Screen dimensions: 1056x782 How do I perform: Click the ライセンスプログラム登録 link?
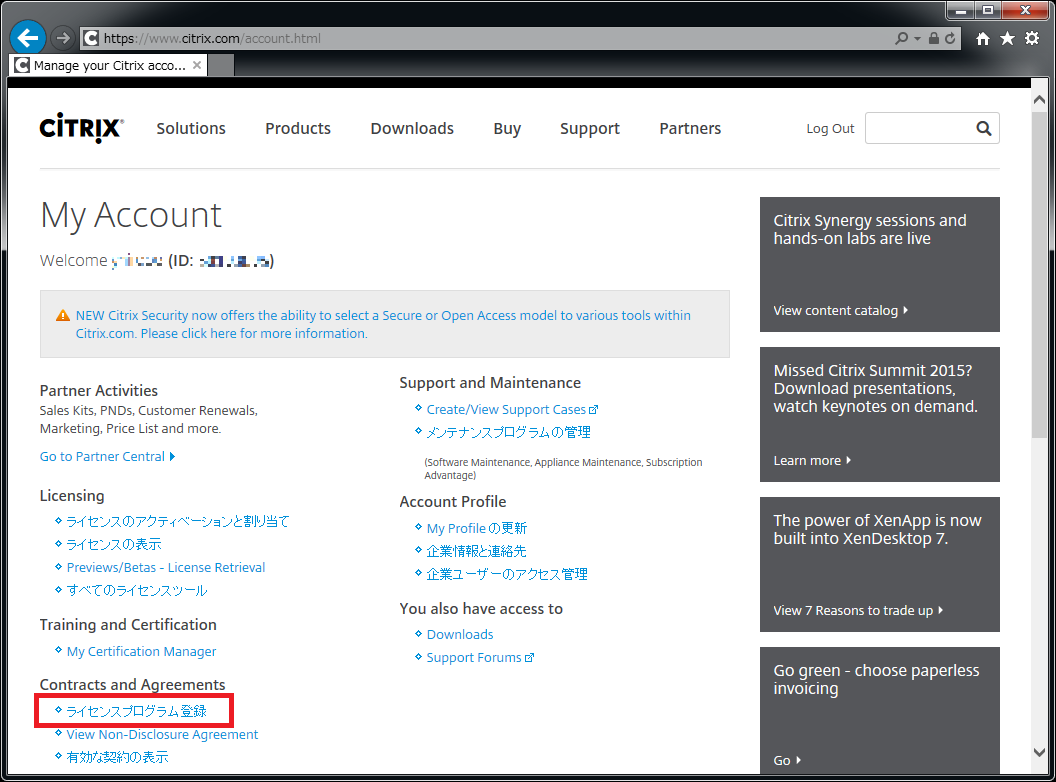[x=136, y=711]
